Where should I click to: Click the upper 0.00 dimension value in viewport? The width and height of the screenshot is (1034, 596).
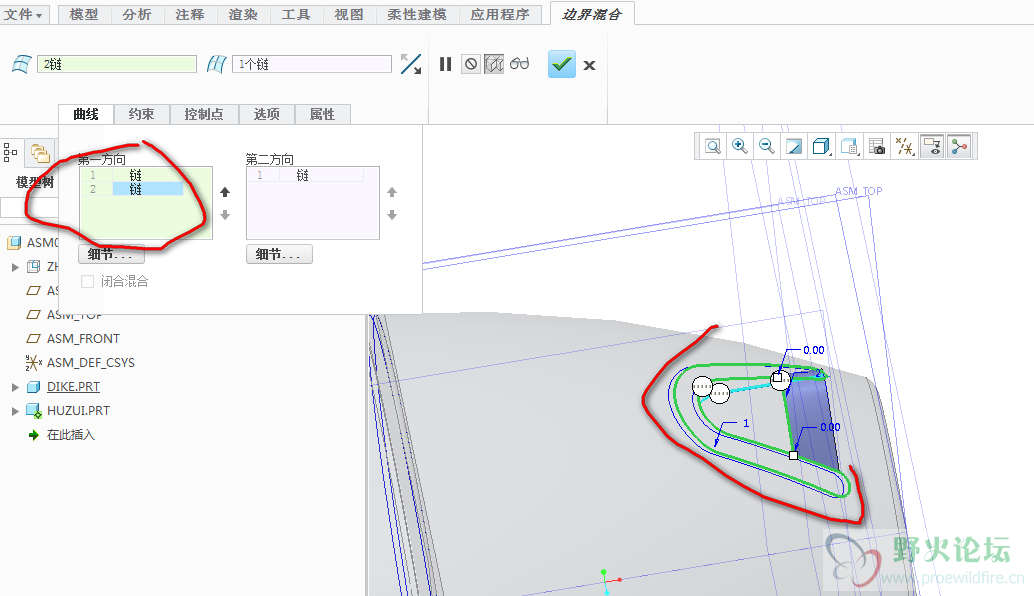point(814,350)
